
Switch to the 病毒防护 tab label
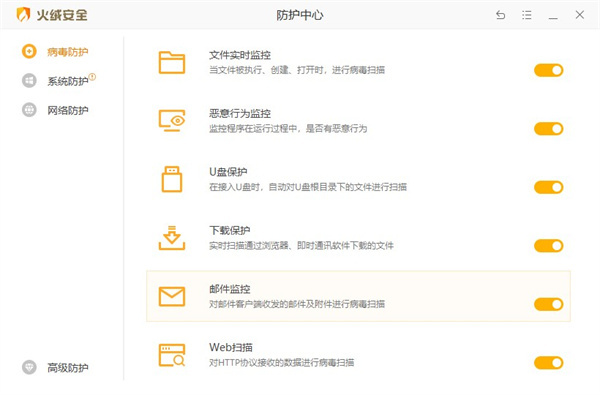click(68, 52)
